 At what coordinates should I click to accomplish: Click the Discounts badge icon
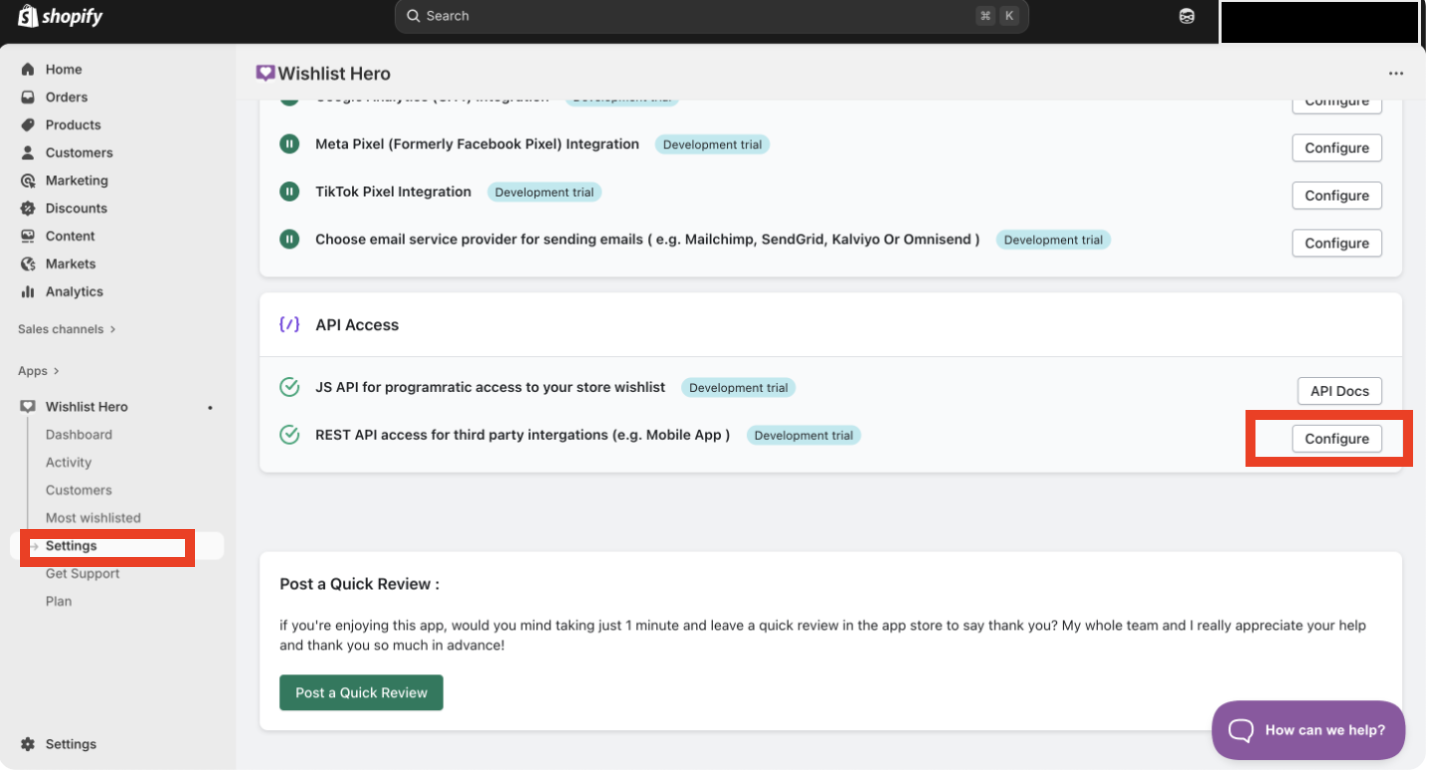point(28,208)
